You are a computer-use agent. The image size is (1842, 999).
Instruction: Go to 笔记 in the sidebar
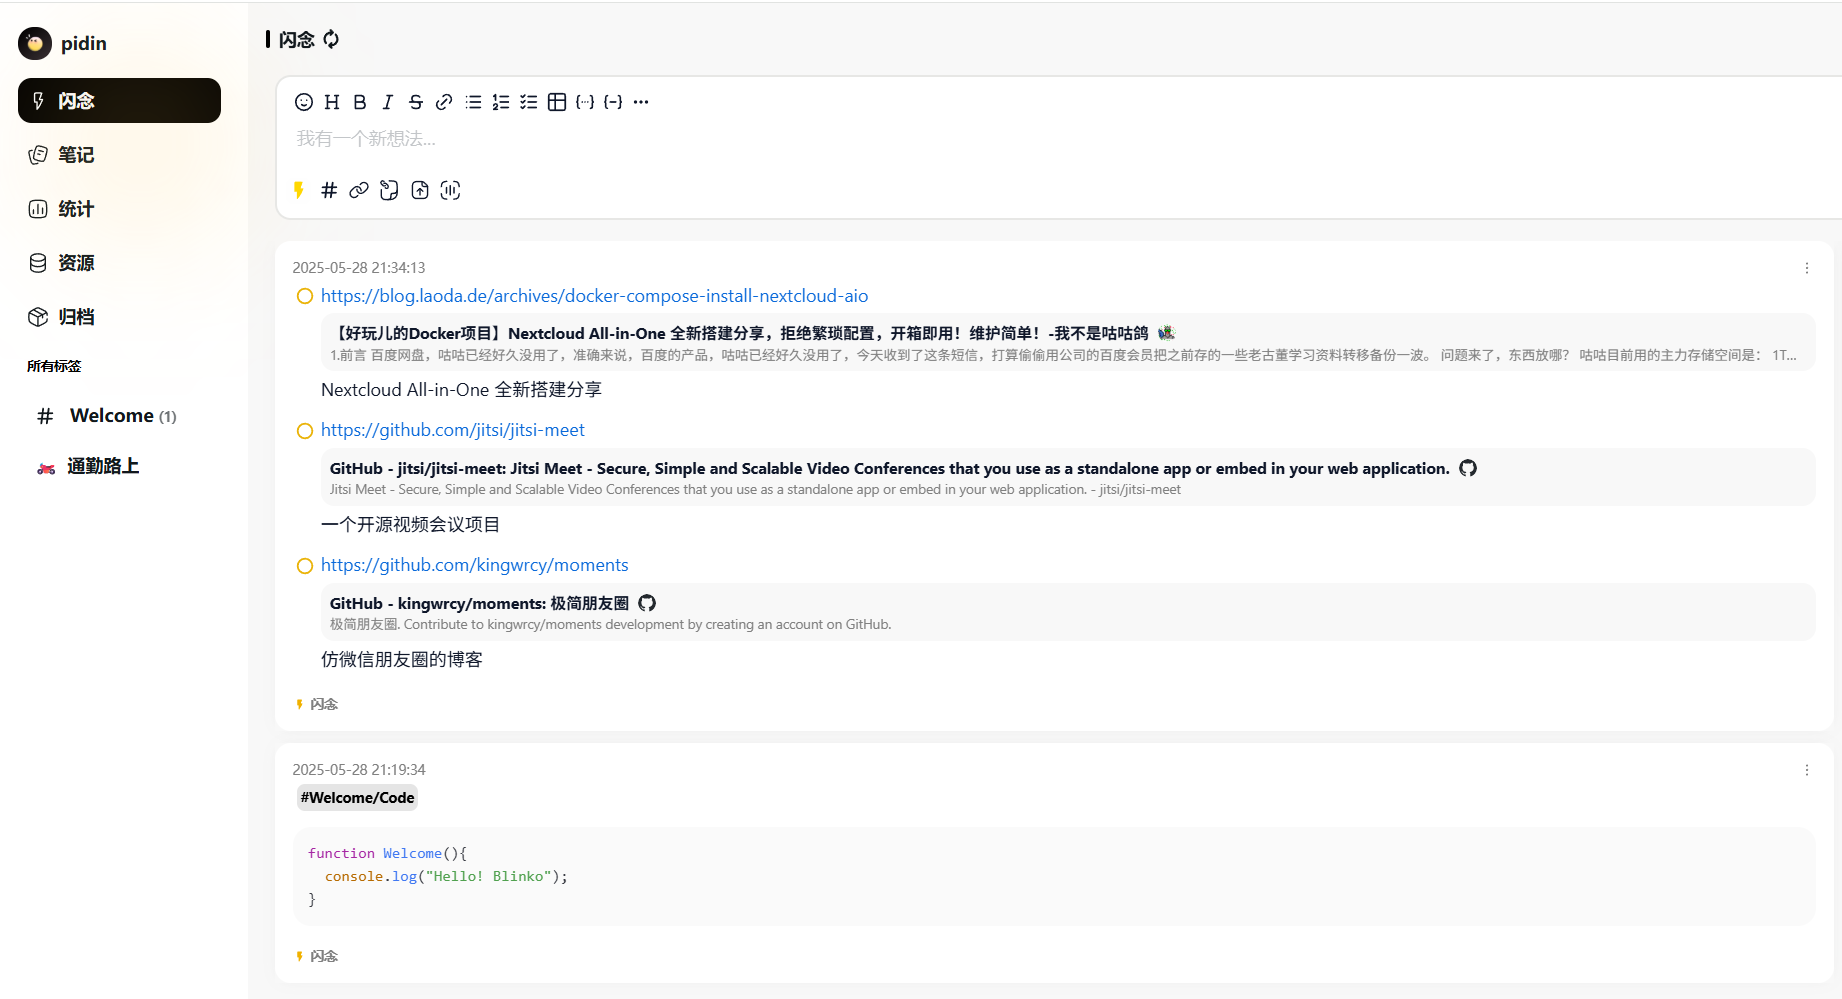[76, 155]
